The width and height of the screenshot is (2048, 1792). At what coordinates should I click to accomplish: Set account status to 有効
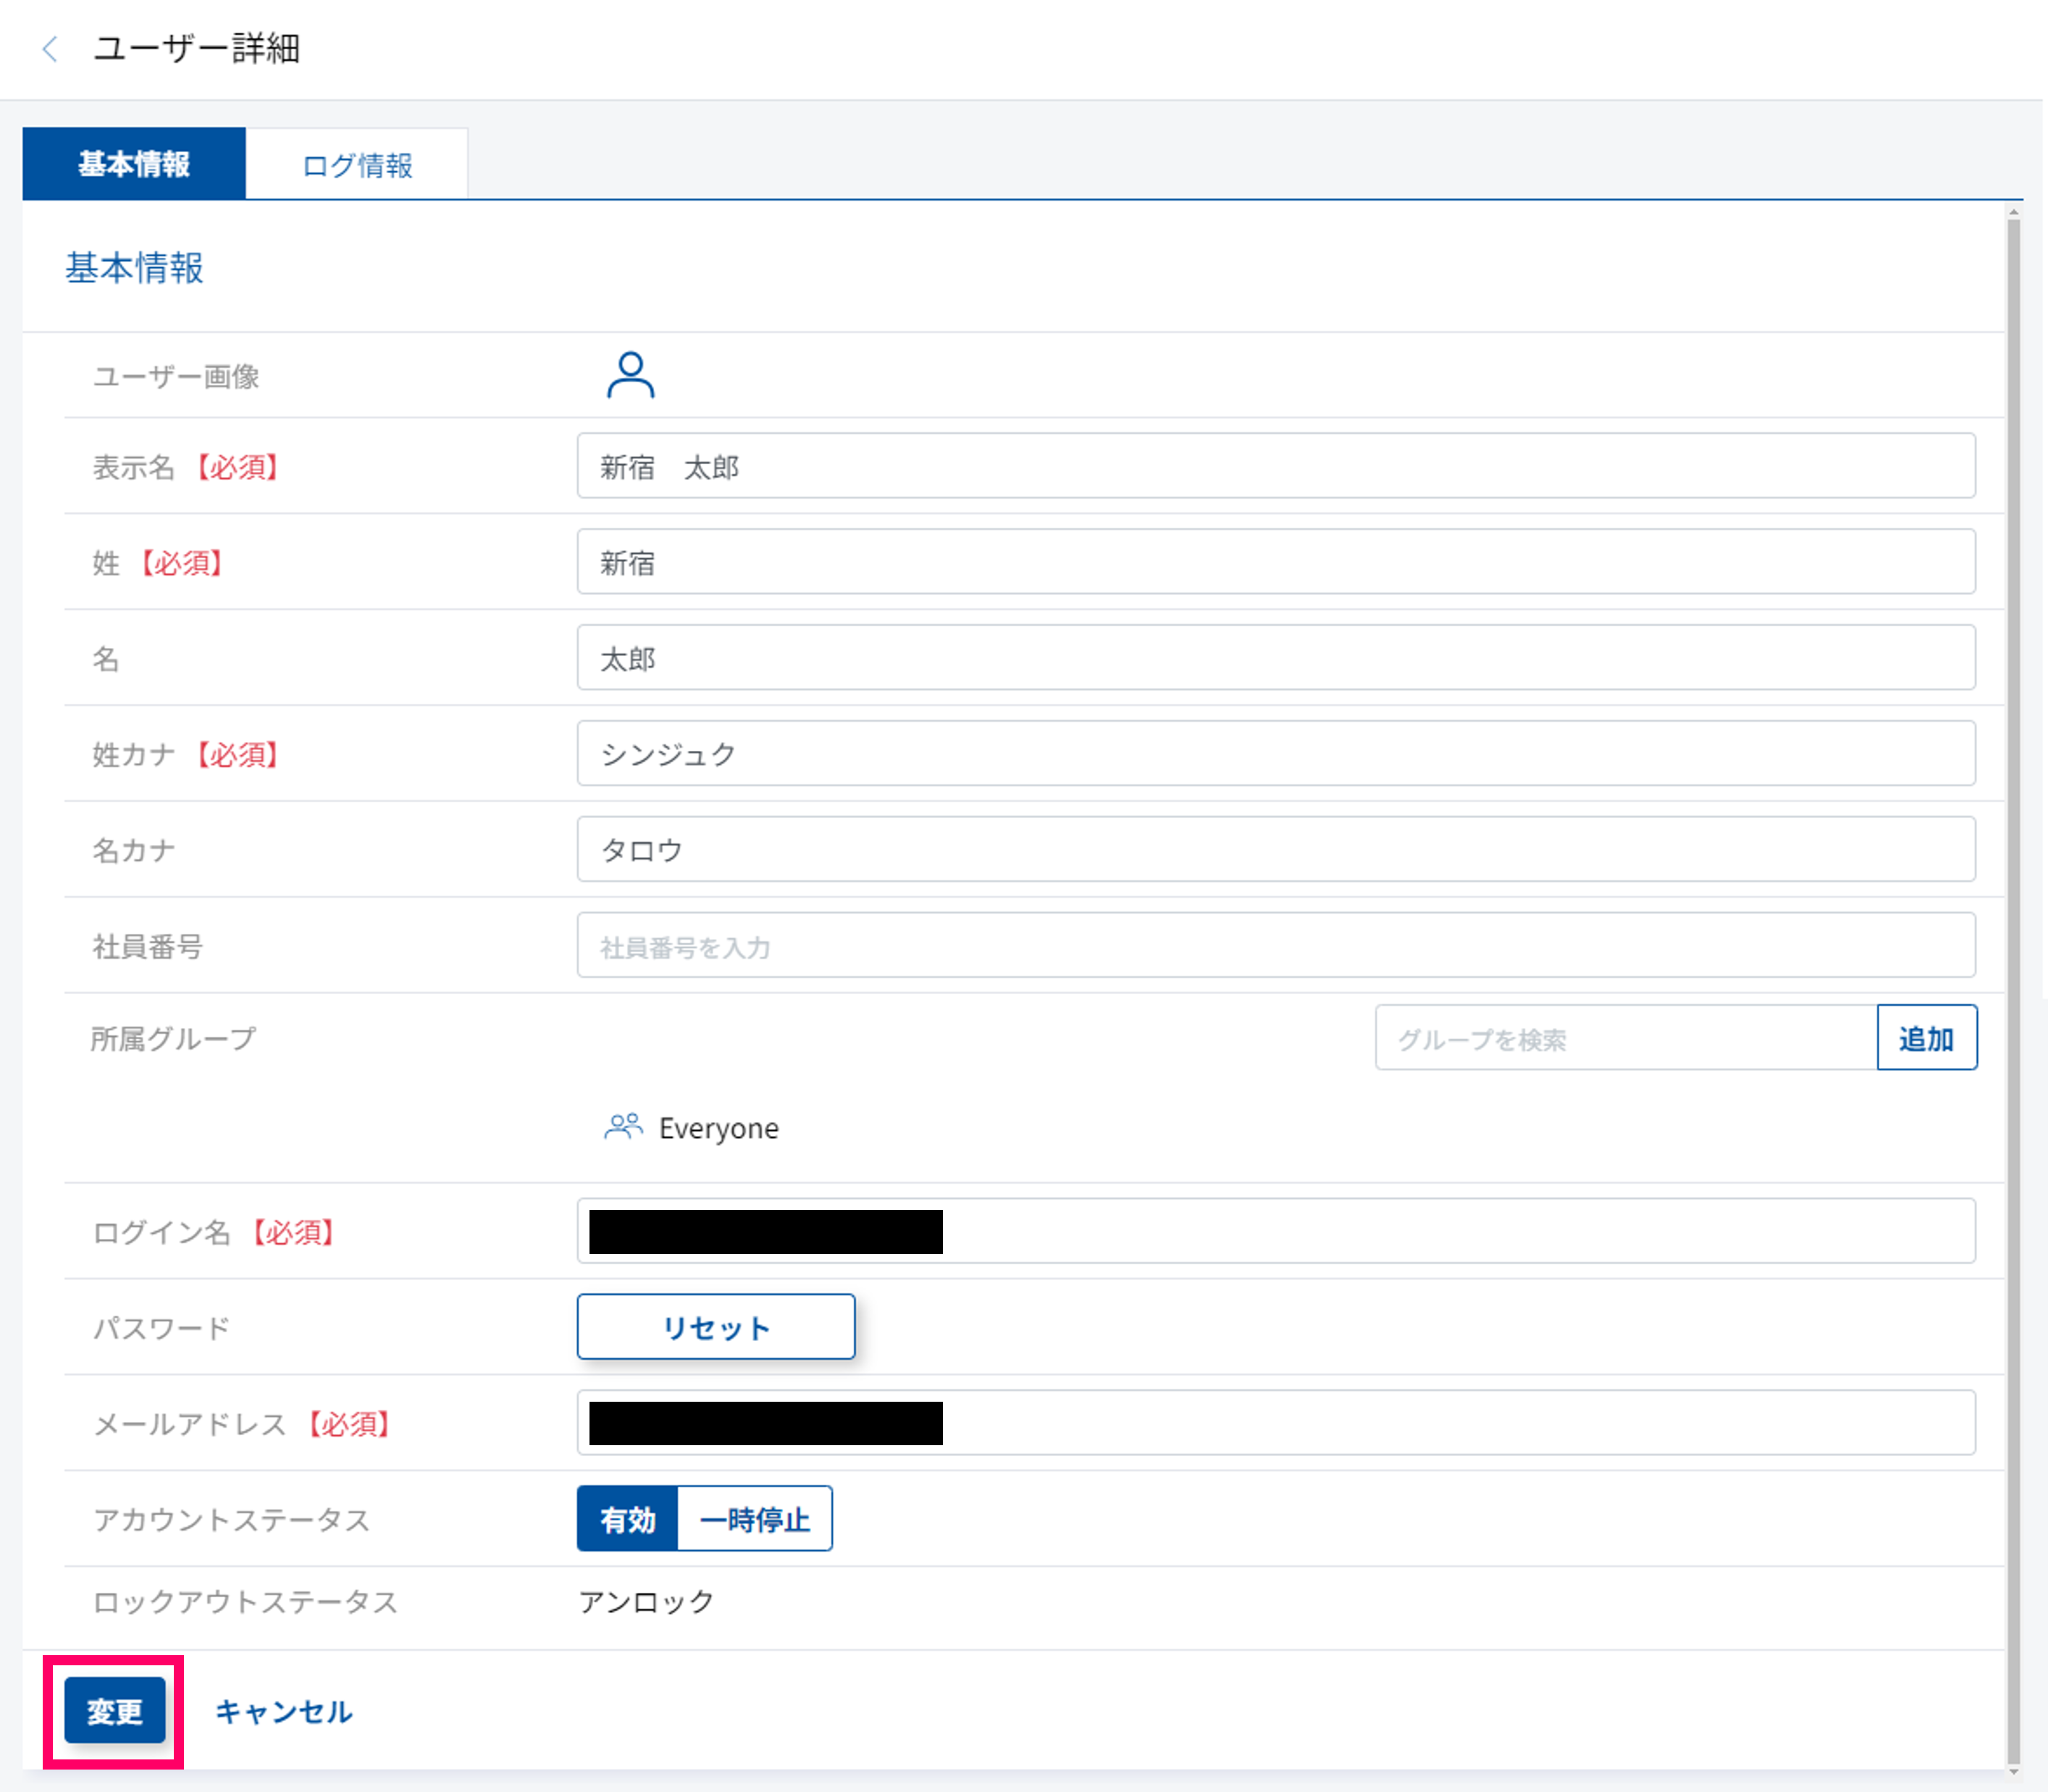click(627, 1519)
